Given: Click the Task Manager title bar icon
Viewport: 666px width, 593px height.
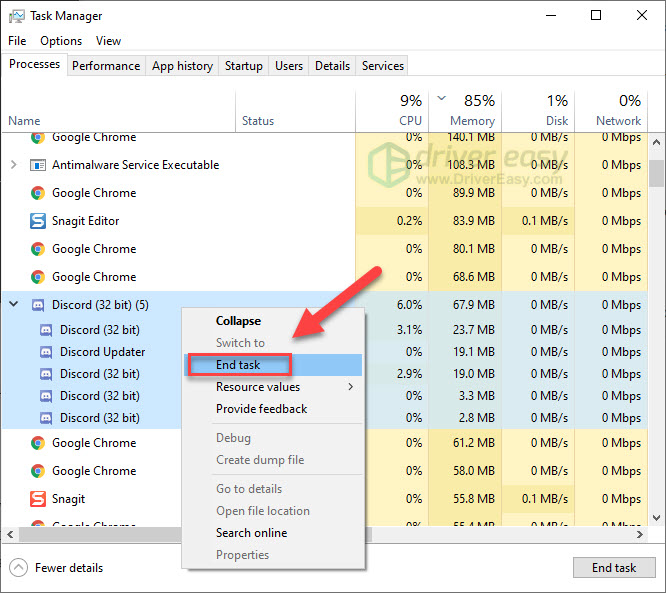Looking at the screenshot, I should tap(16, 16).
